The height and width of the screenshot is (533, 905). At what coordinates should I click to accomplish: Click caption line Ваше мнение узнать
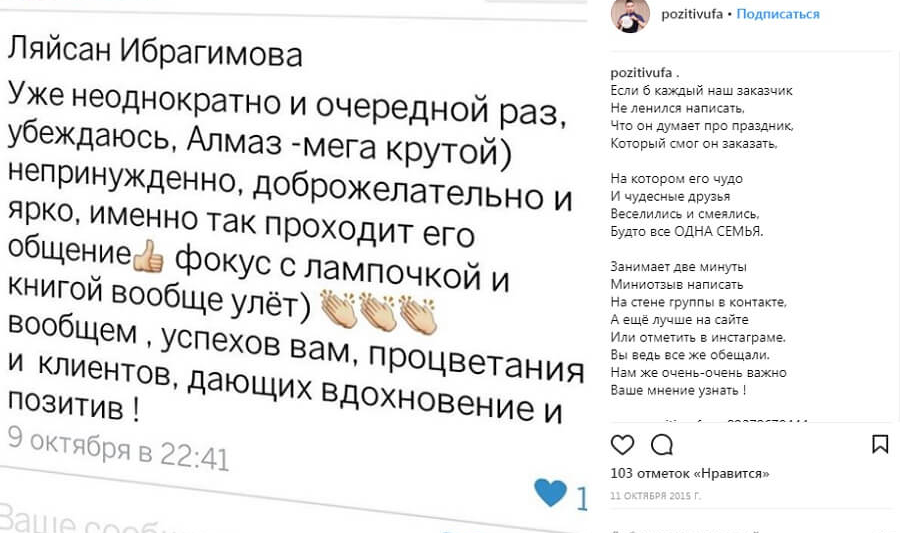[x=678, y=390]
